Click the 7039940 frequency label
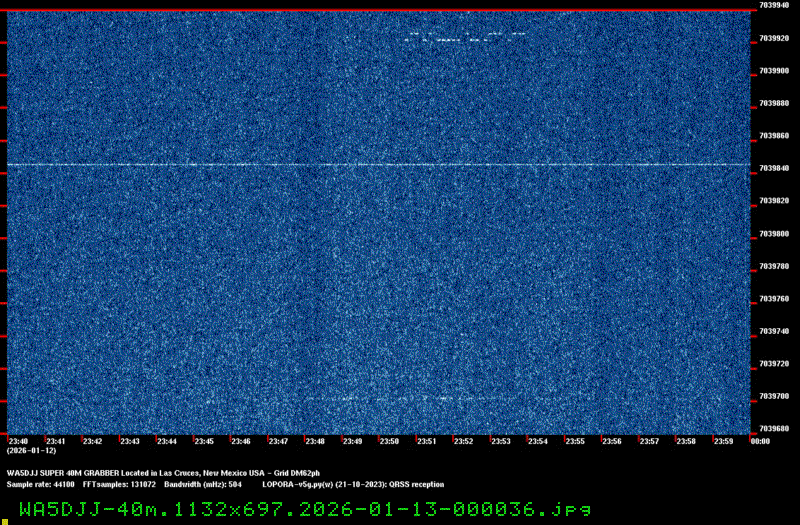This screenshot has height=525, width=800. tap(774, 5)
